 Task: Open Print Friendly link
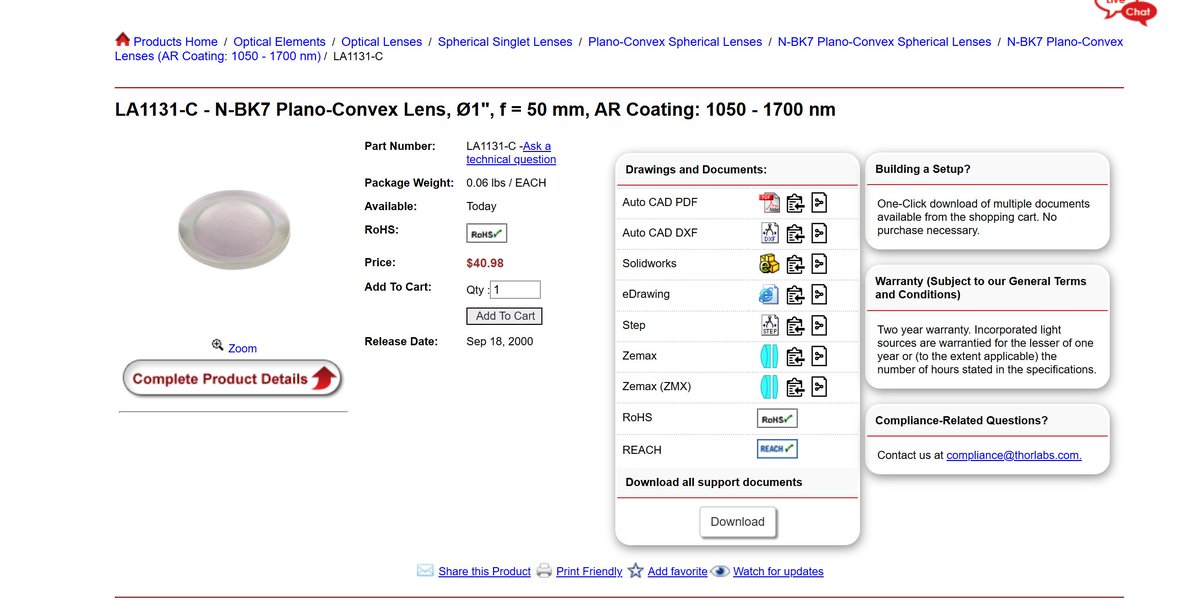coord(589,572)
